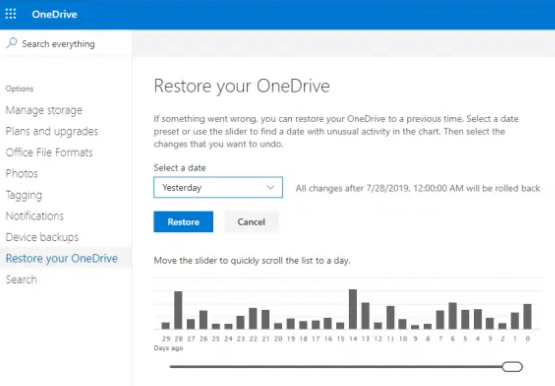This screenshot has height=386, width=555.
Task: Click the 'Restore your OneDrive' page heading
Action: (242, 86)
